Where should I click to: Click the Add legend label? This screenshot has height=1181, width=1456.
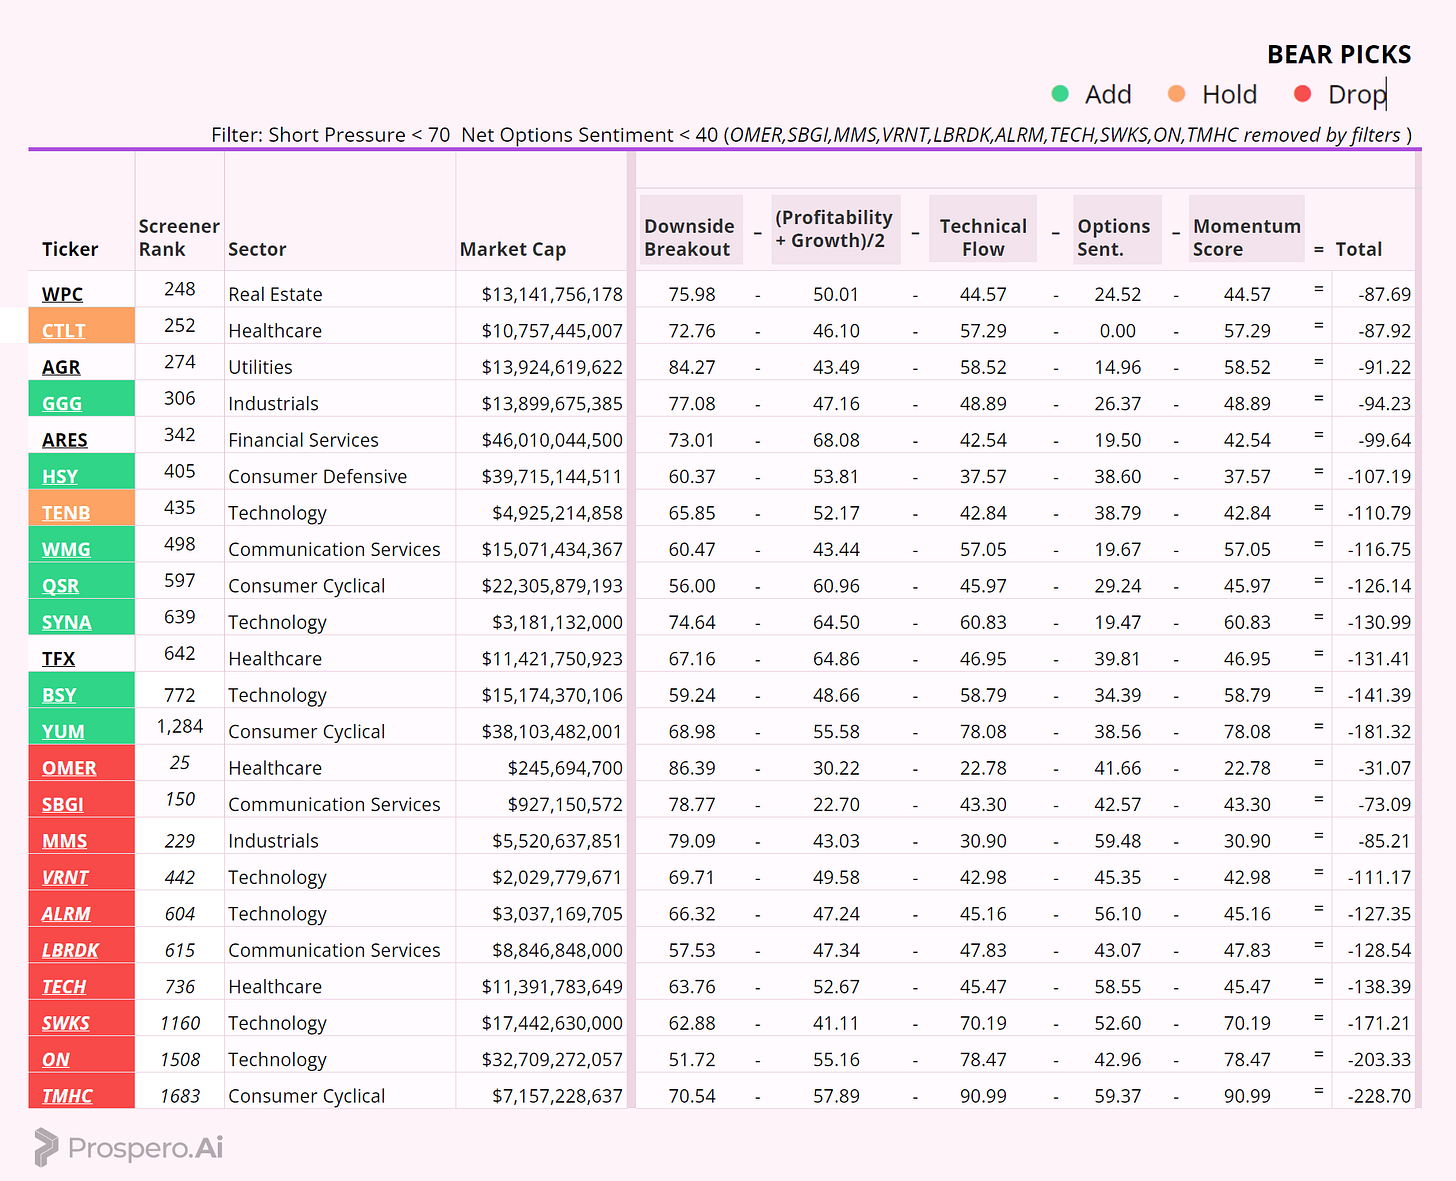click(1108, 94)
